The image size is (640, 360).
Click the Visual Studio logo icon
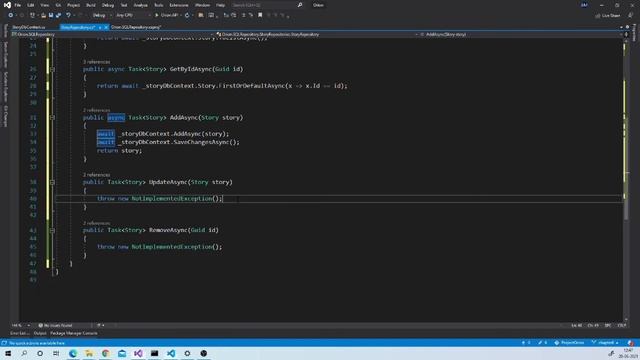tap(7, 5)
